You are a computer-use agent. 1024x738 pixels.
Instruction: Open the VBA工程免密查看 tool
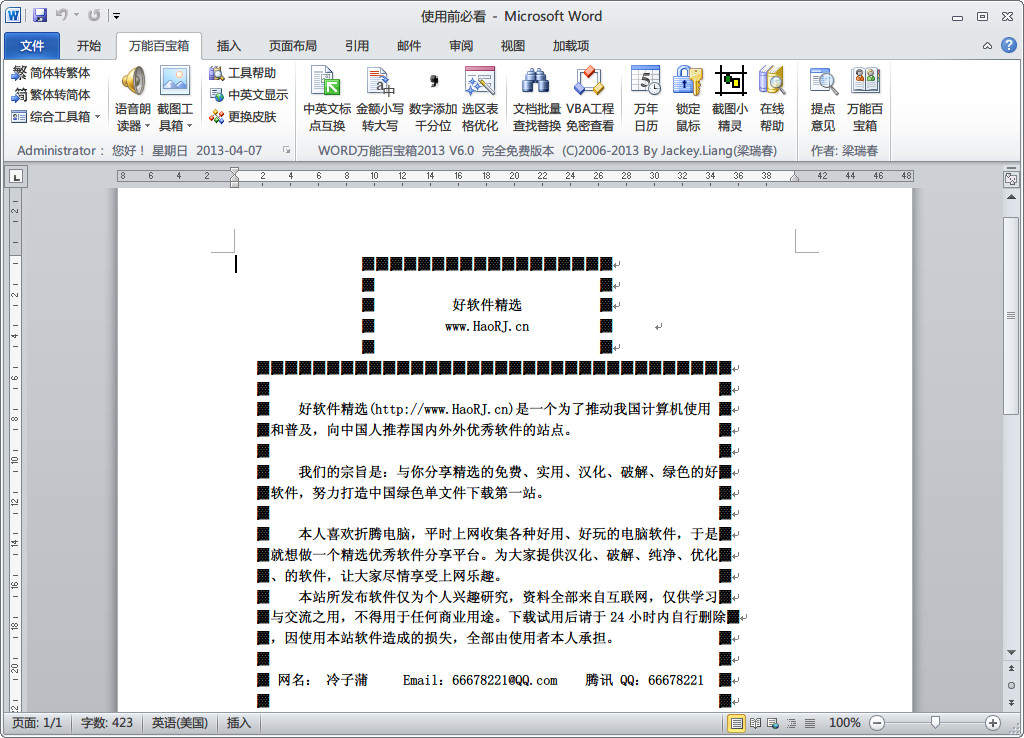click(x=590, y=99)
